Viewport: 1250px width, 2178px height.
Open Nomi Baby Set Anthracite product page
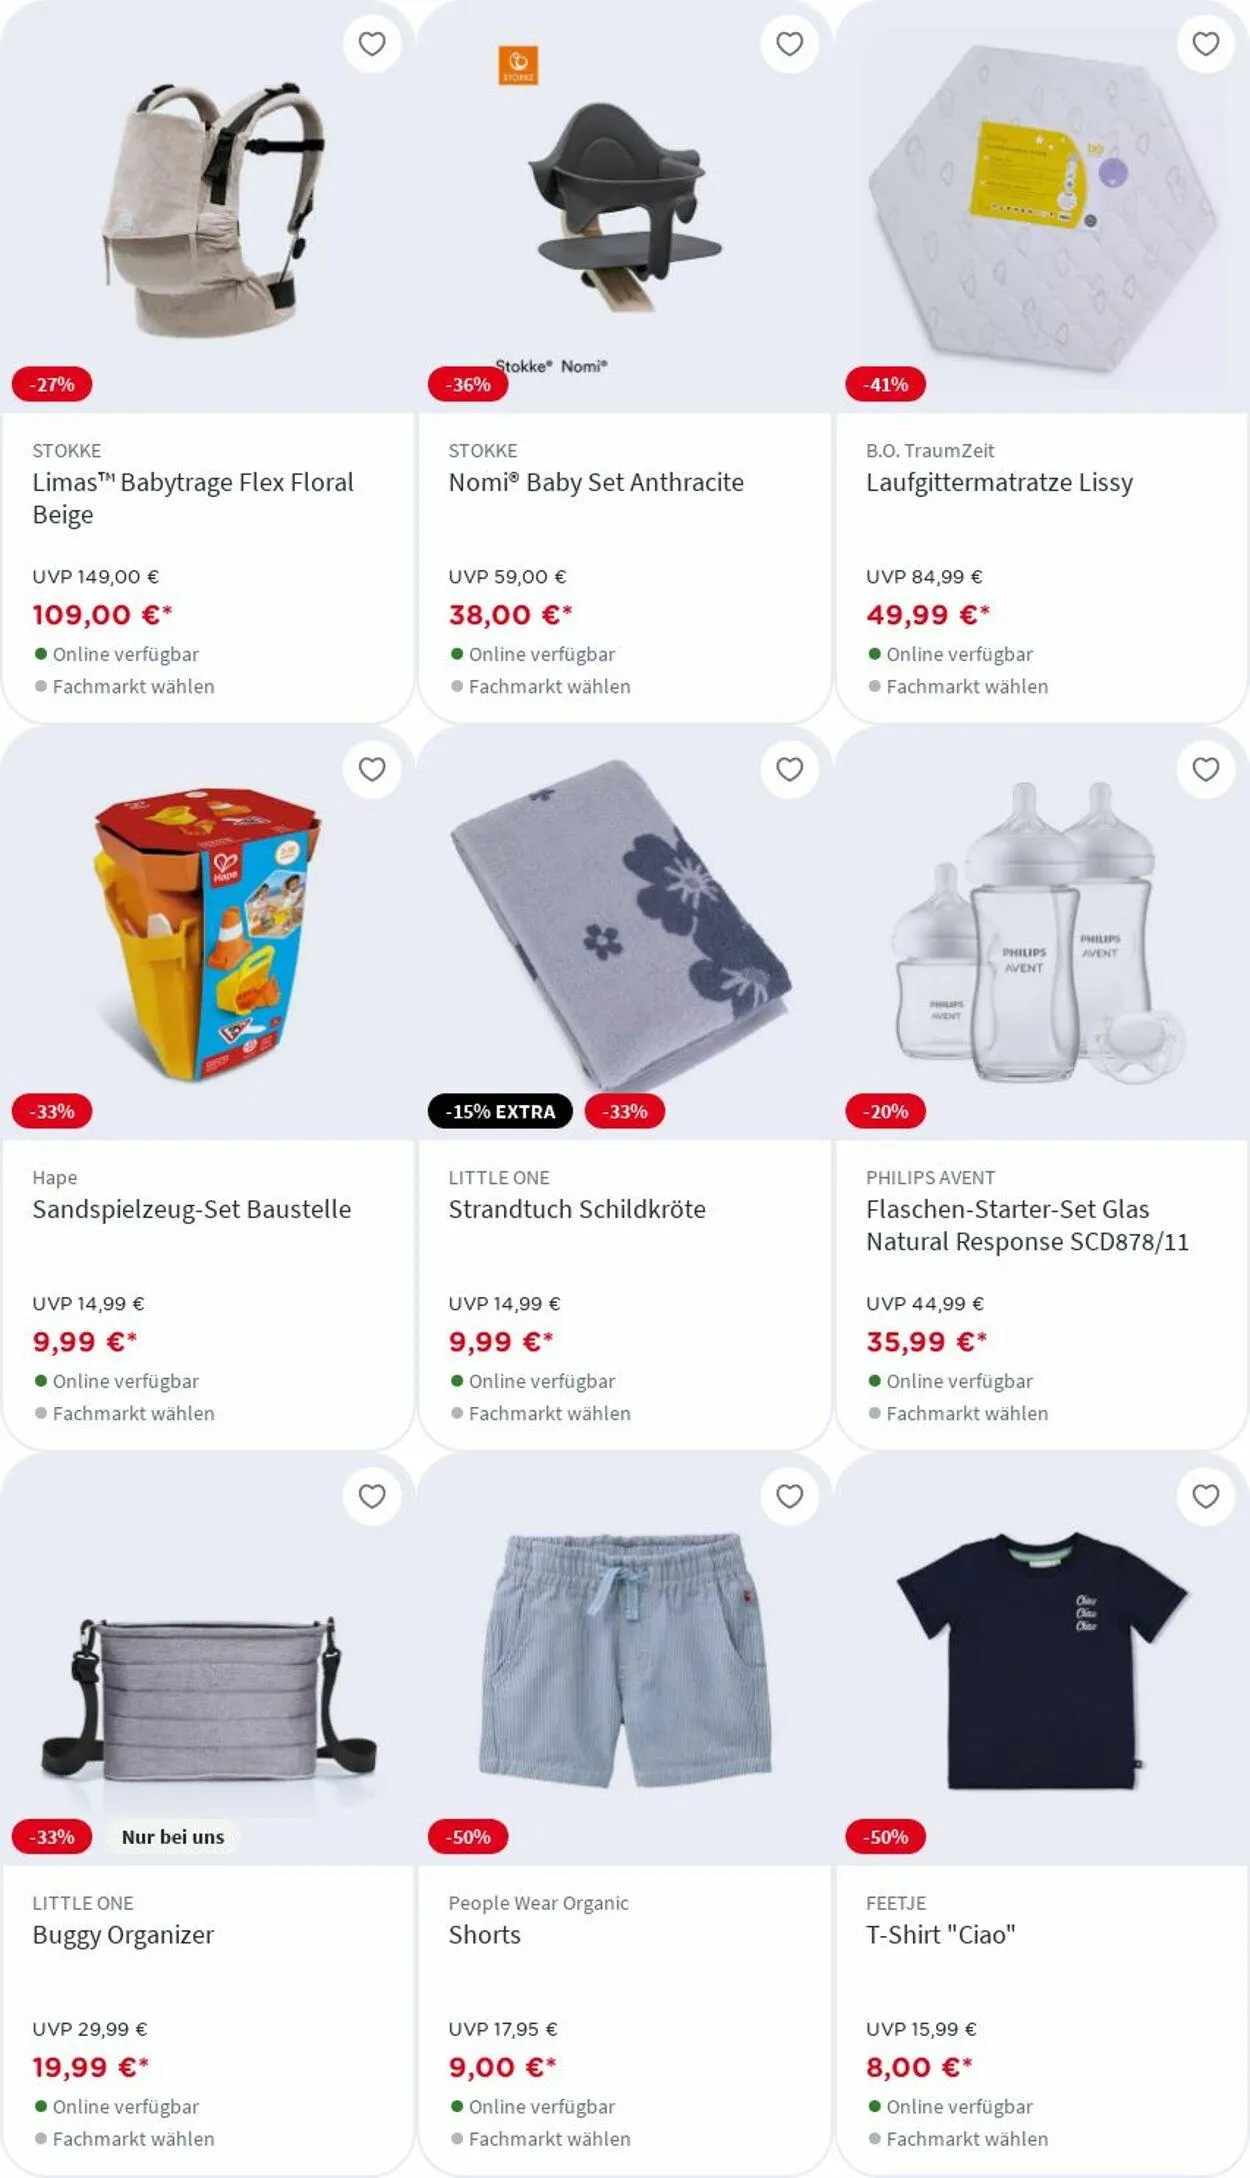(596, 482)
